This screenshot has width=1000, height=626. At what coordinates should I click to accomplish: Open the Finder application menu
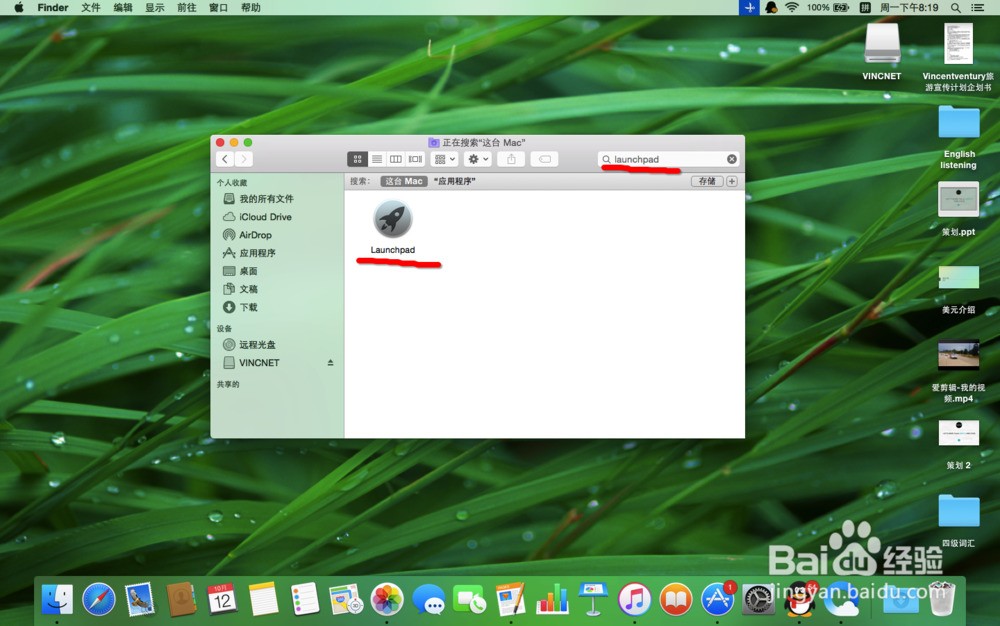point(52,8)
